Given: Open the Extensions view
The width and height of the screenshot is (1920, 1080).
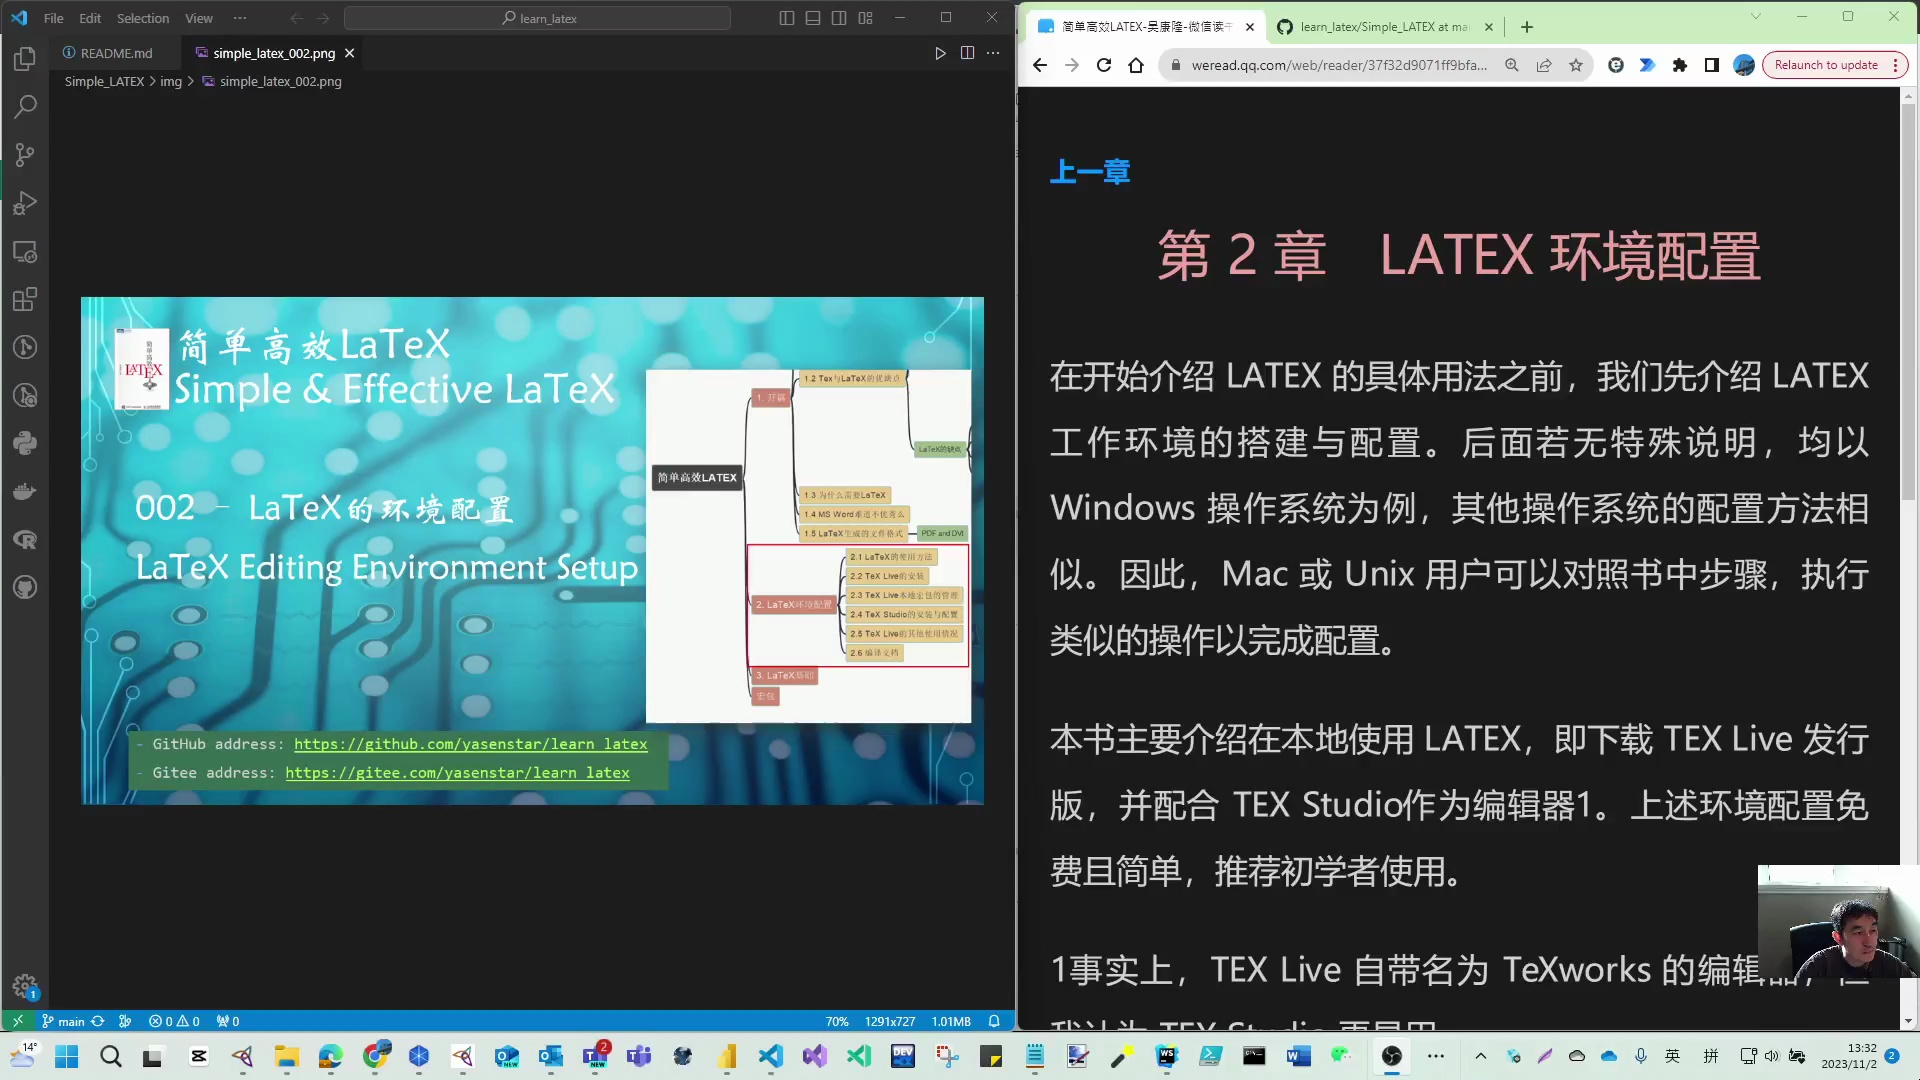Looking at the screenshot, I should pyautogui.click(x=25, y=299).
